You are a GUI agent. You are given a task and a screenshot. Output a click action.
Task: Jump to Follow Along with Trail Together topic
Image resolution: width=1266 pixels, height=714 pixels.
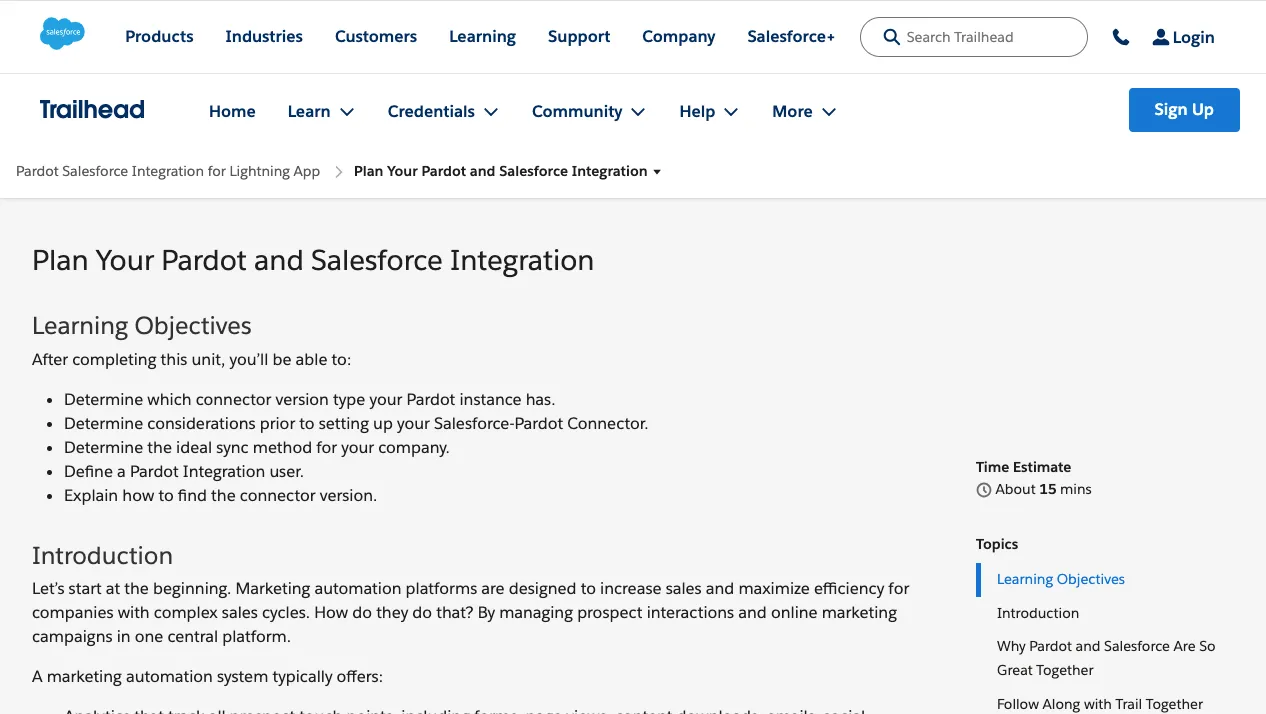[1100, 704]
